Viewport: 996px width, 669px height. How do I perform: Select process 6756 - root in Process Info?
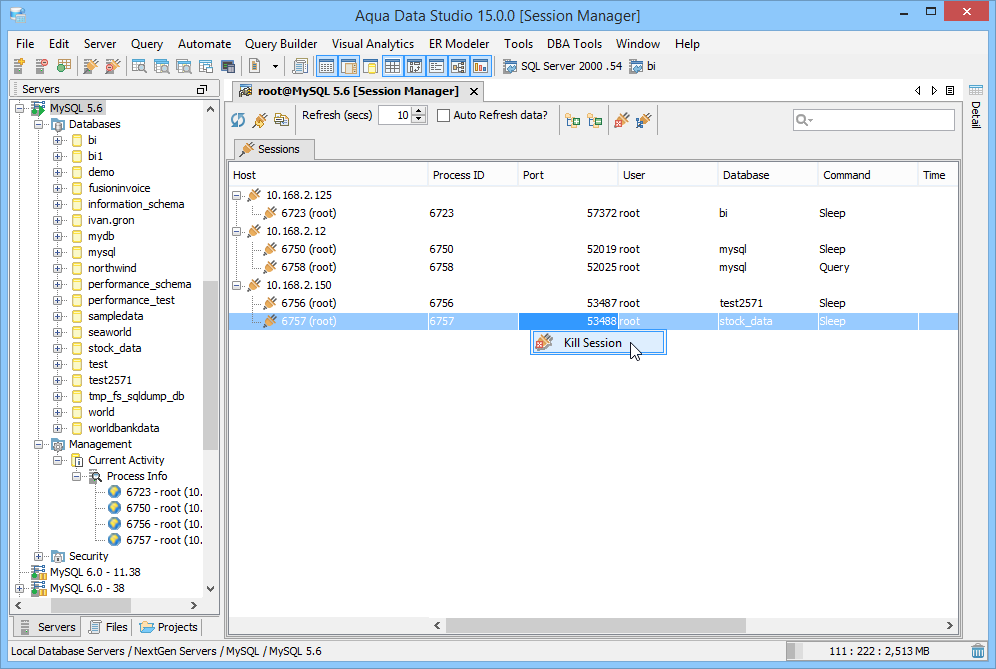coord(156,524)
